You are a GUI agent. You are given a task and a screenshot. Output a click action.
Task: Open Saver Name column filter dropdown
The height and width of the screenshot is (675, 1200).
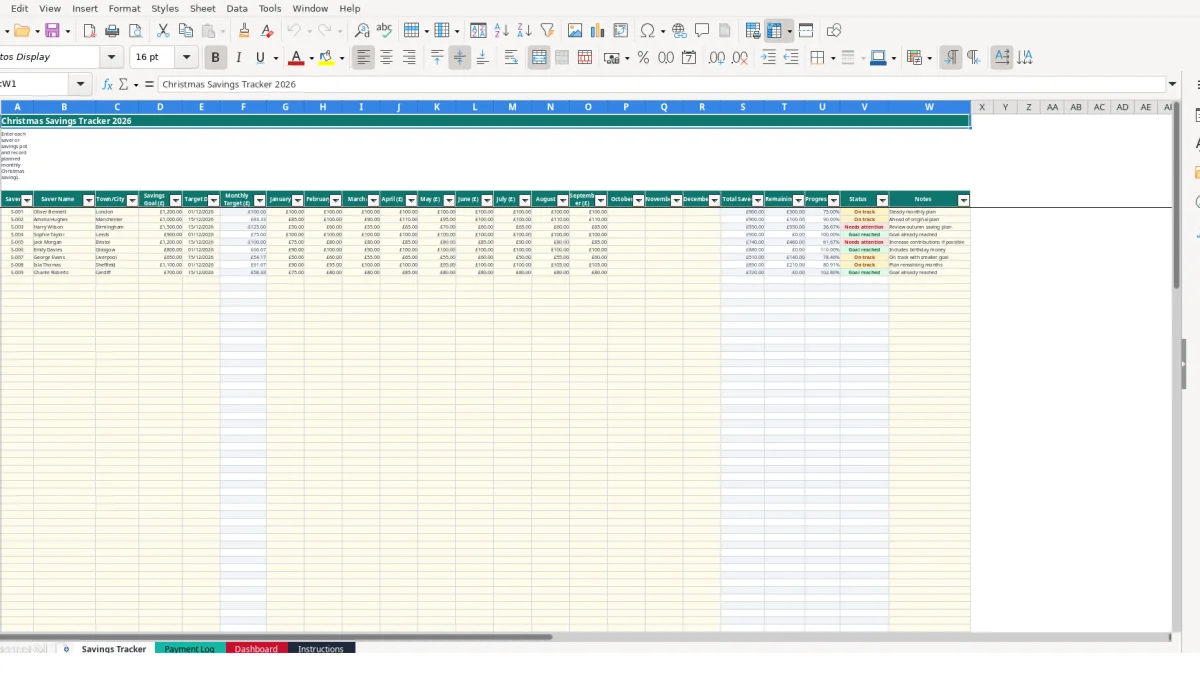click(x=89, y=200)
